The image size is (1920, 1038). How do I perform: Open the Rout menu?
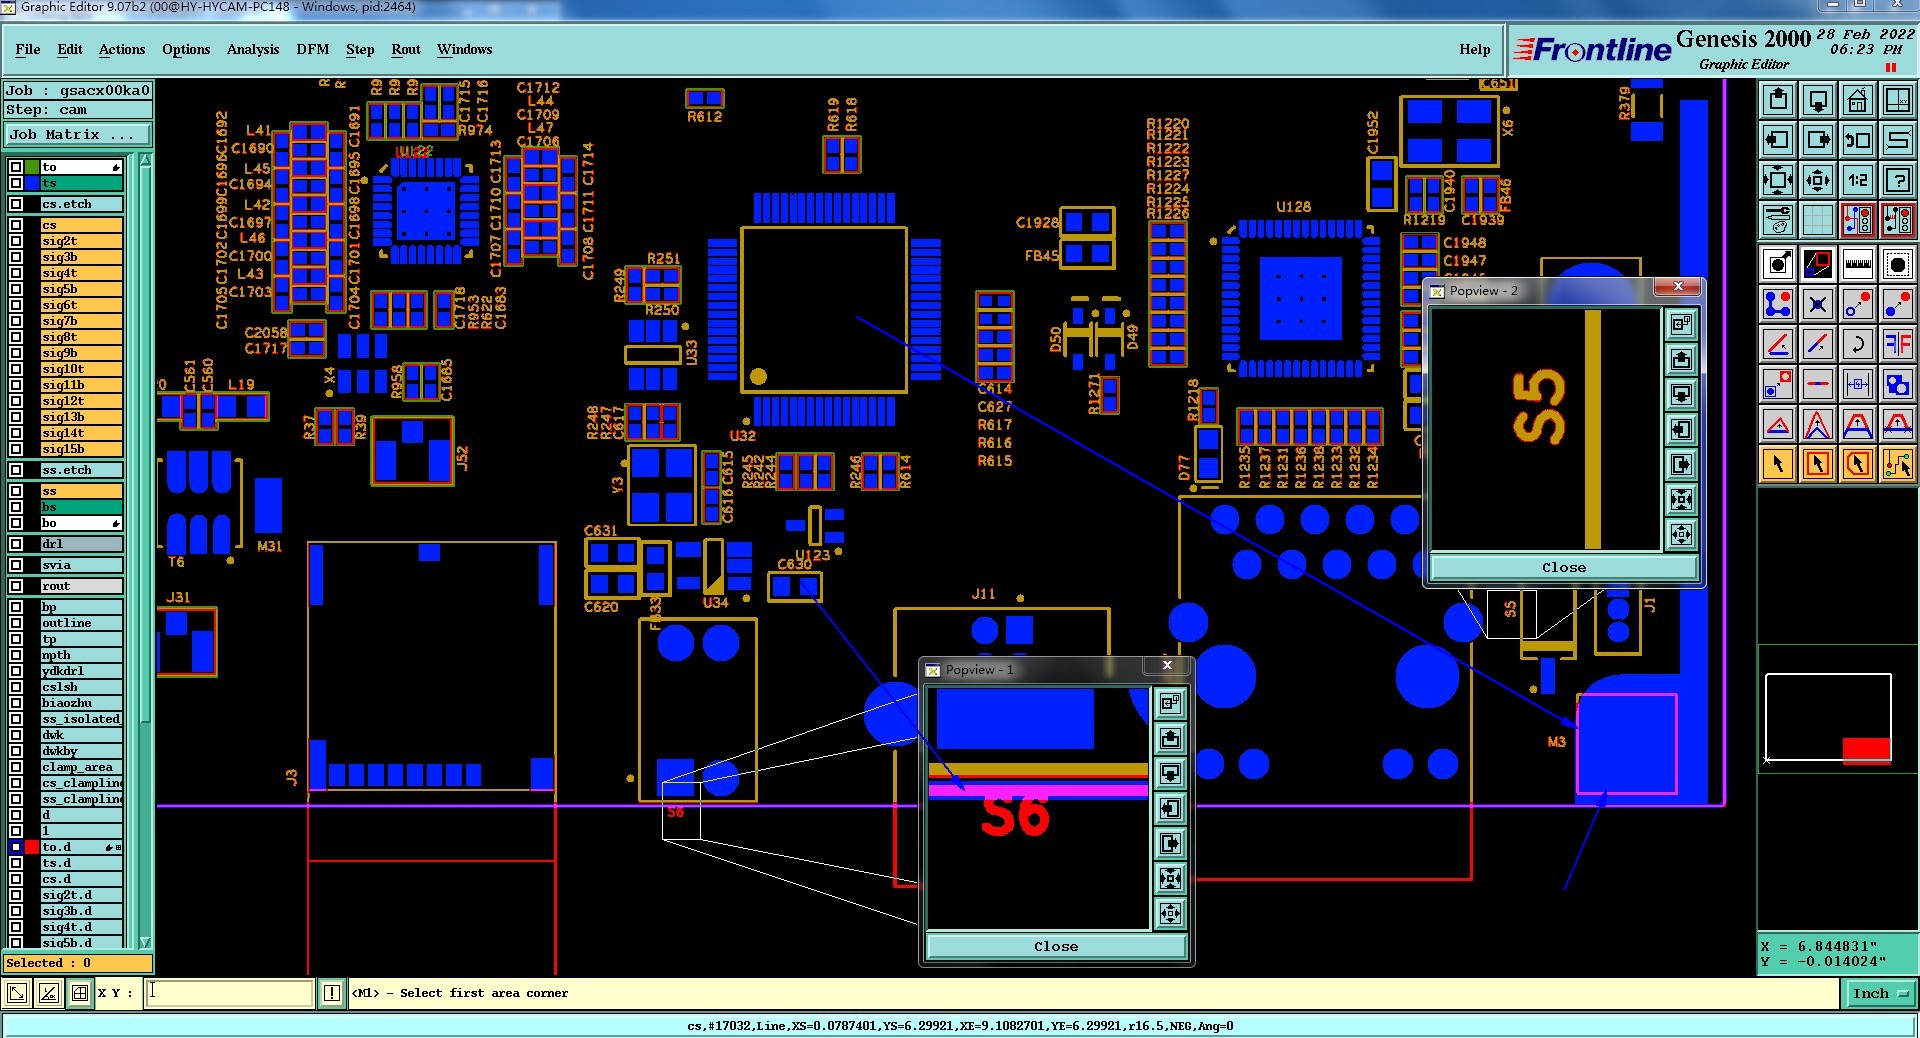coord(406,49)
